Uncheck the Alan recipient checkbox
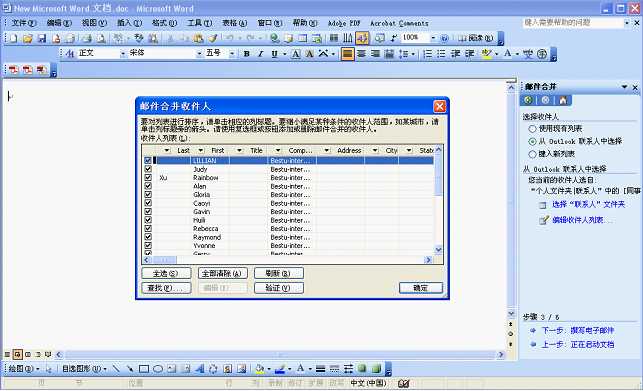 pyautogui.click(x=148, y=186)
